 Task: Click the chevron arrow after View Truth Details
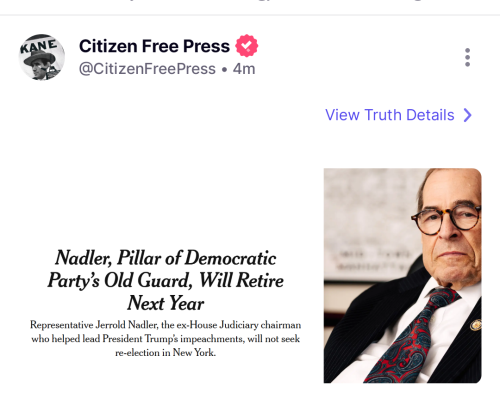(468, 115)
